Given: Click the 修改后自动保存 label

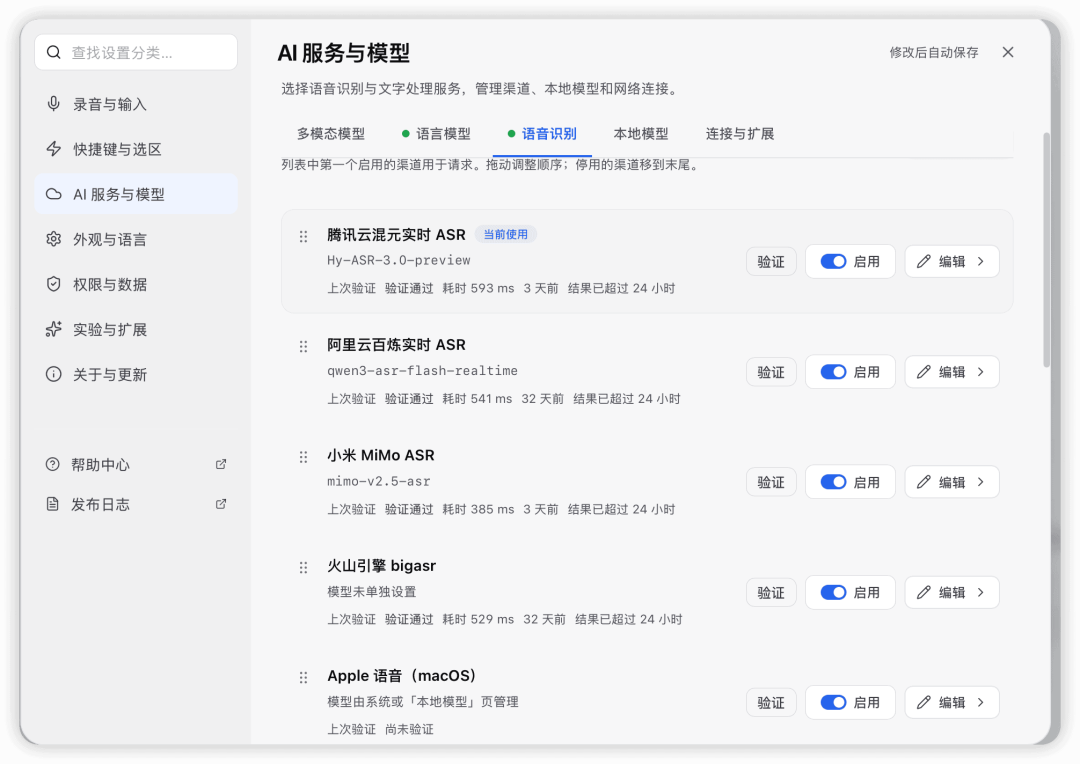Looking at the screenshot, I should 933,52.
